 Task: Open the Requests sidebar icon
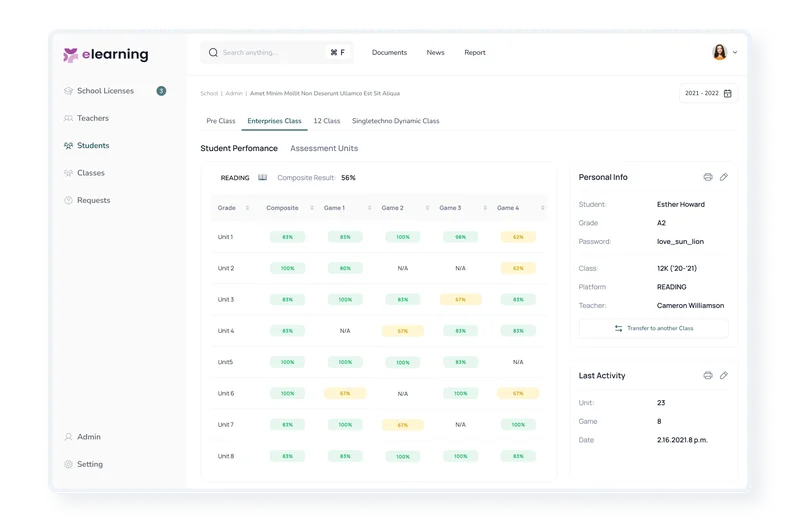(68, 201)
